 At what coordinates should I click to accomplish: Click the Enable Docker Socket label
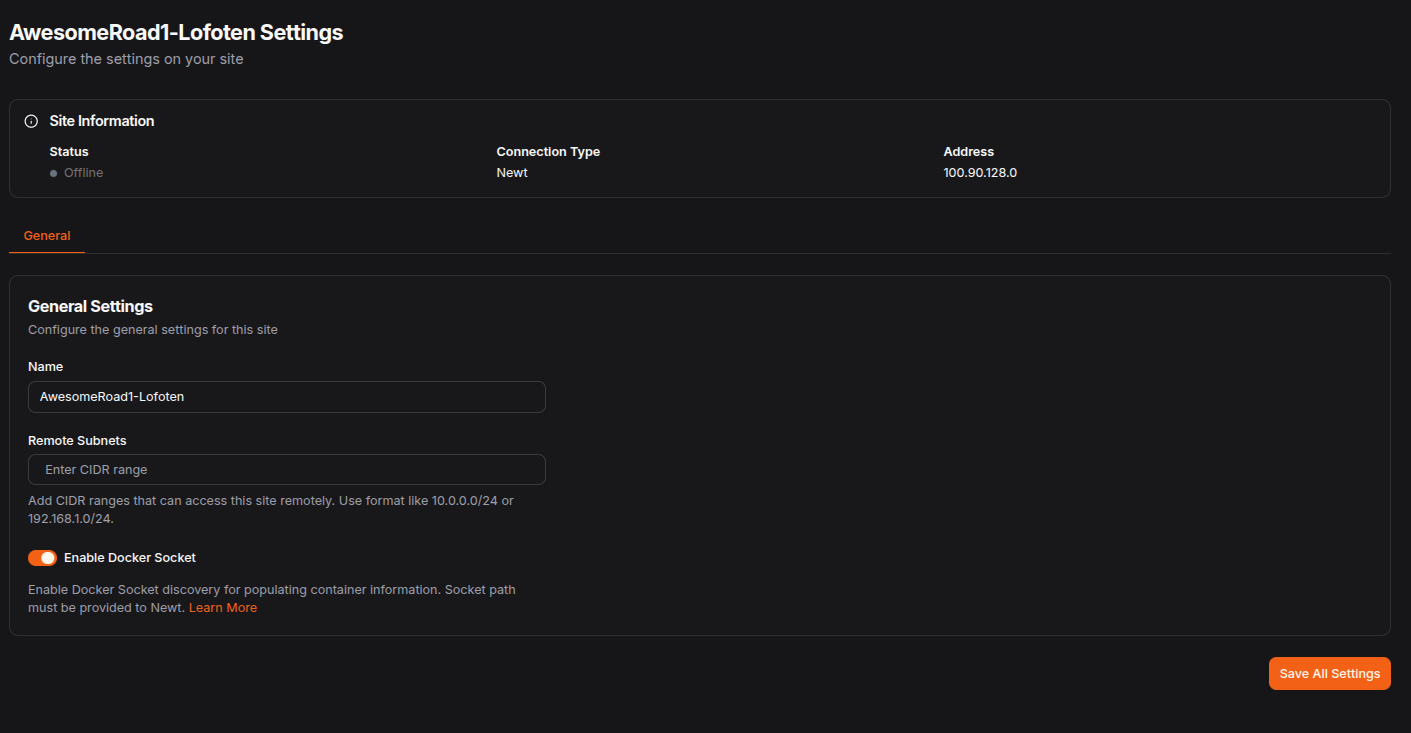point(130,558)
